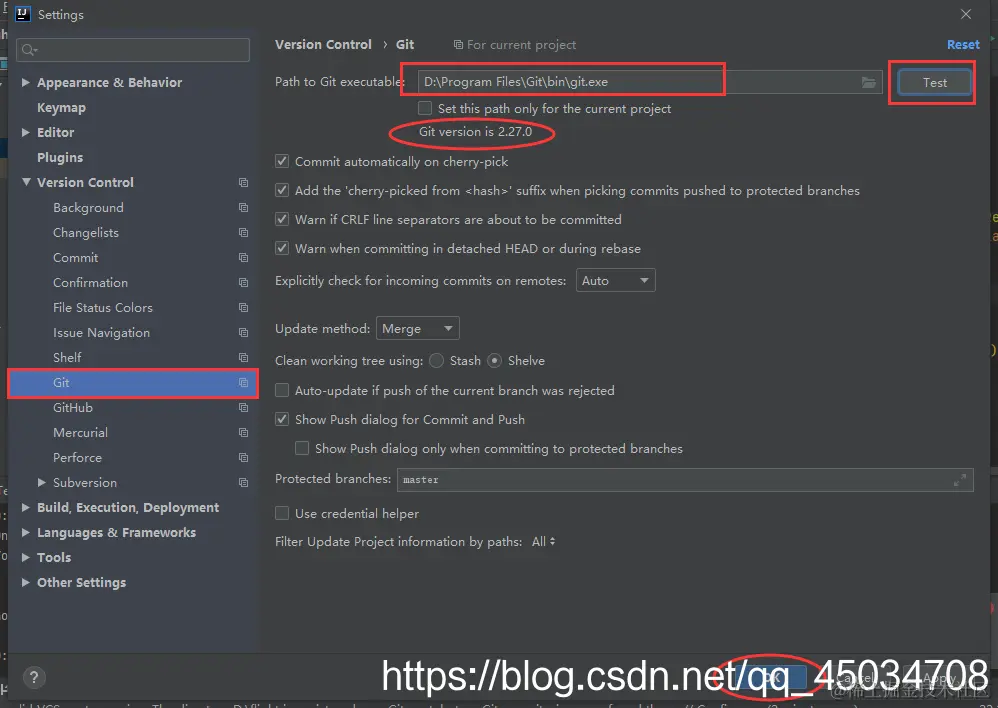Click the IntelliJ logo in the Settings title bar
Image resolution: width=998 pixels, height=708 pixels.
click(22, 14)
